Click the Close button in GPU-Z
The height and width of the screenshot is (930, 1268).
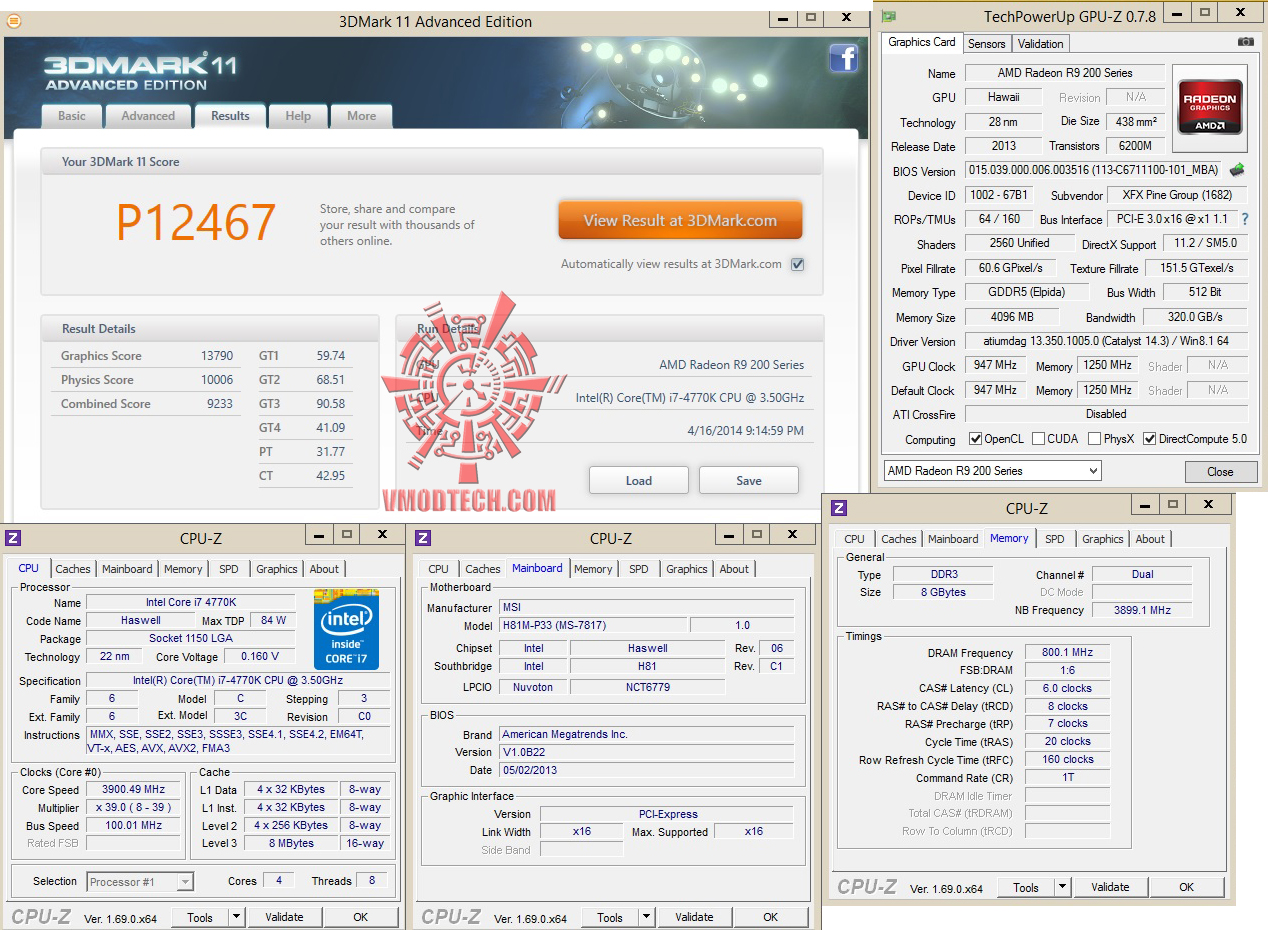pyautogui.click(x=1220, y=471)
